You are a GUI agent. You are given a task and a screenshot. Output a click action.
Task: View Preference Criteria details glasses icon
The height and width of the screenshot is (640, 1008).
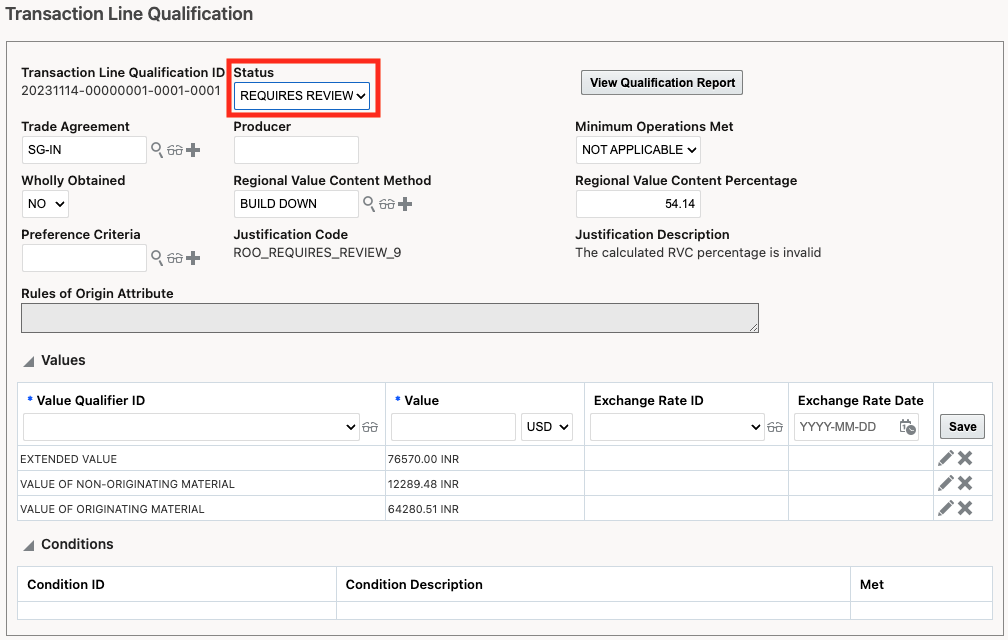coord(175,258)
